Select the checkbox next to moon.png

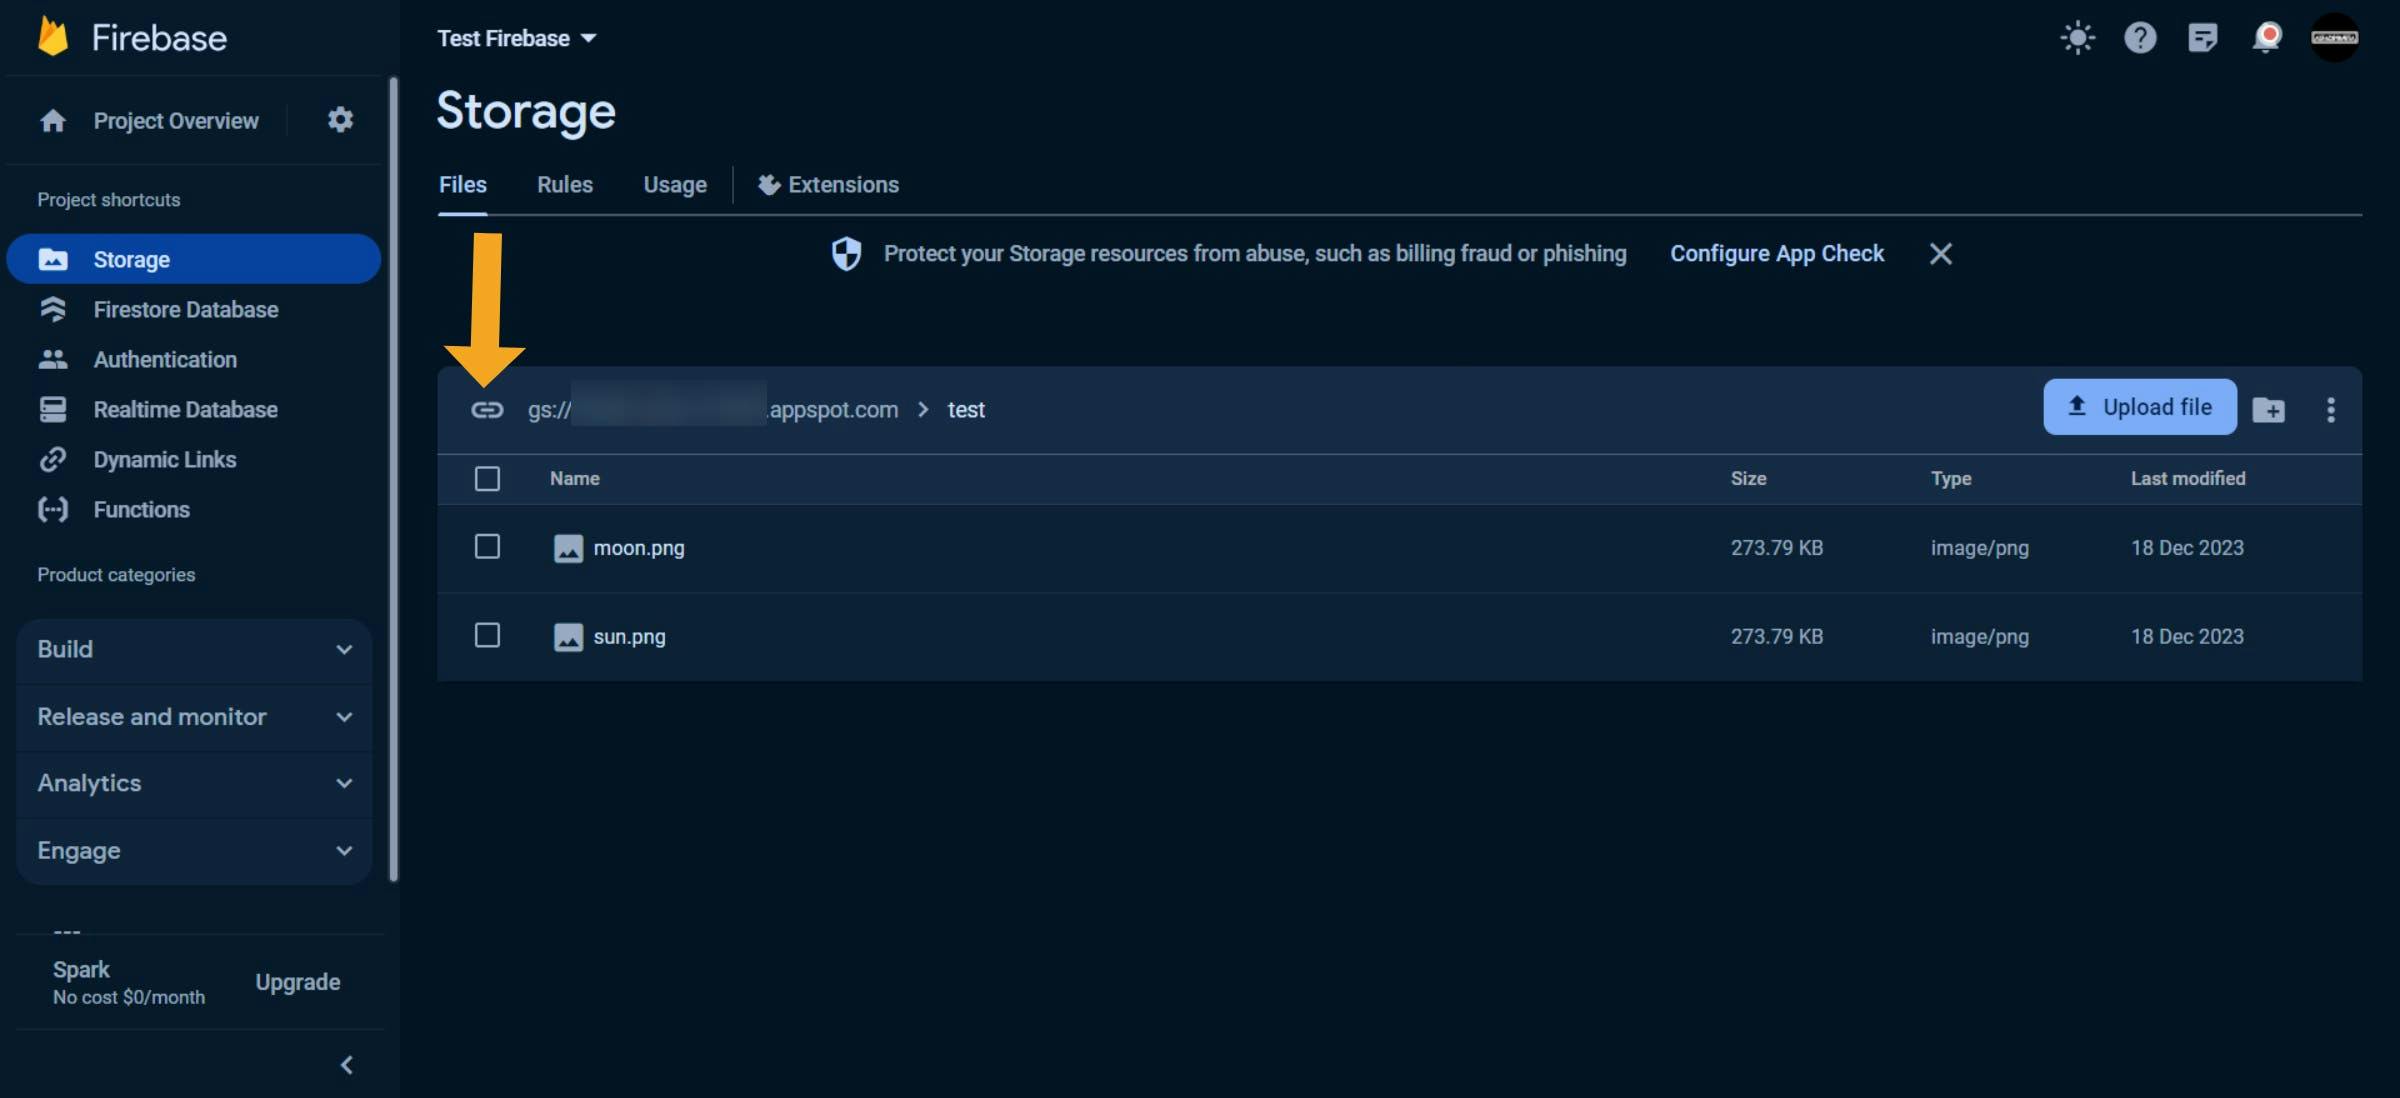(487, 547)
